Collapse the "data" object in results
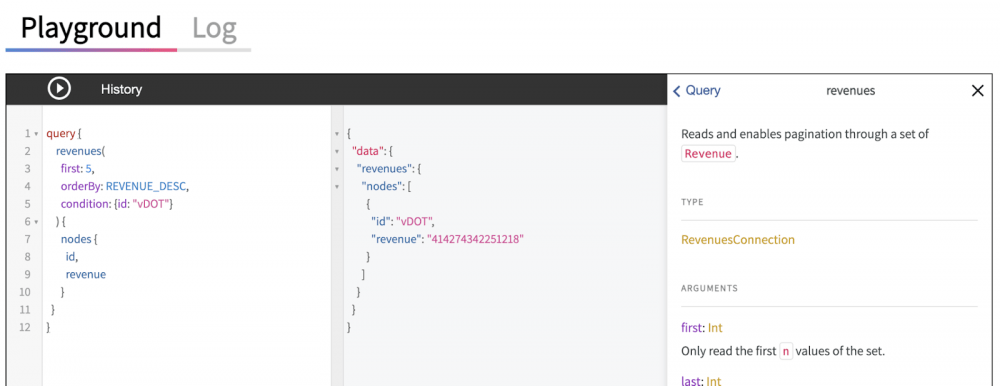 (x=337, y=152)
